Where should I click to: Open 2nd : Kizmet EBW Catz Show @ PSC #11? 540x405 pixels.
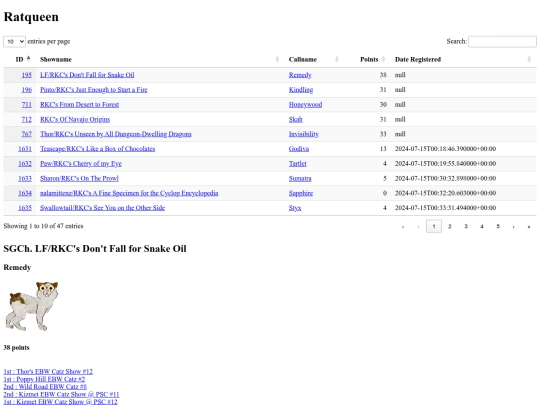pyautogui.click(x=61, y=394)
